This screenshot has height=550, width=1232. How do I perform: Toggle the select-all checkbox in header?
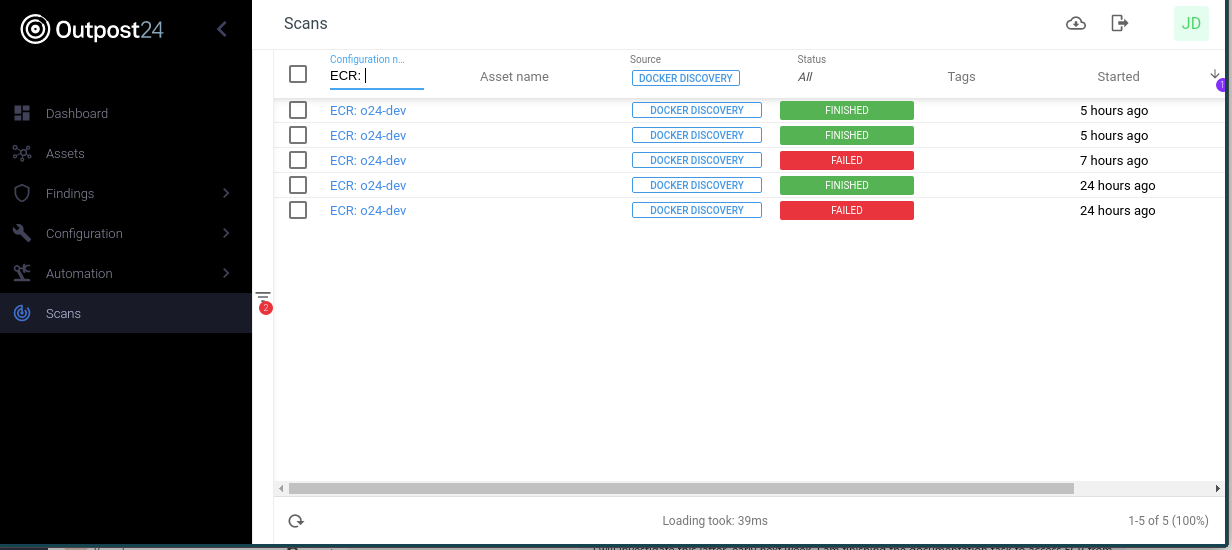coord(298,74)
